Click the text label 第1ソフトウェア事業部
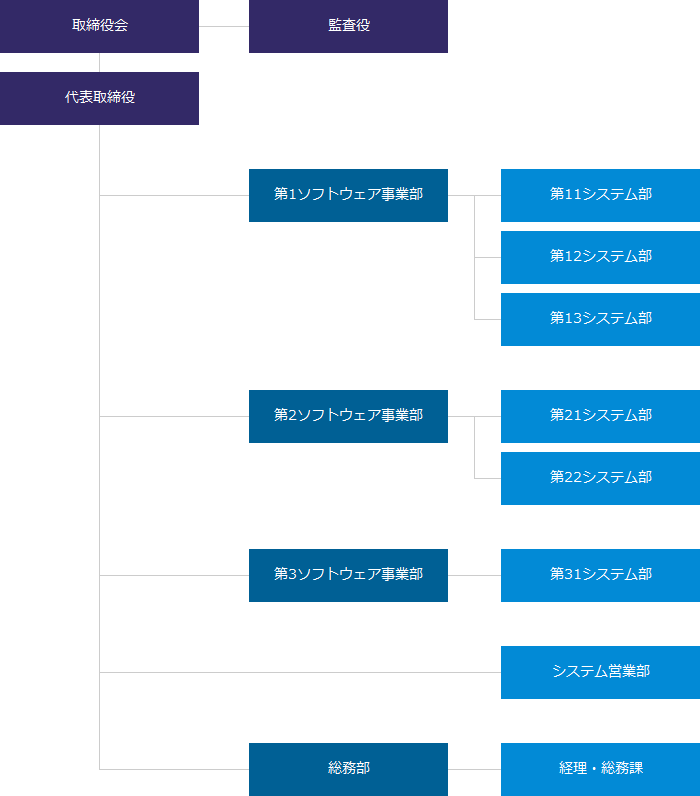Screen dimensions: 700x796 pyautogui.click(x=348, y=194)
